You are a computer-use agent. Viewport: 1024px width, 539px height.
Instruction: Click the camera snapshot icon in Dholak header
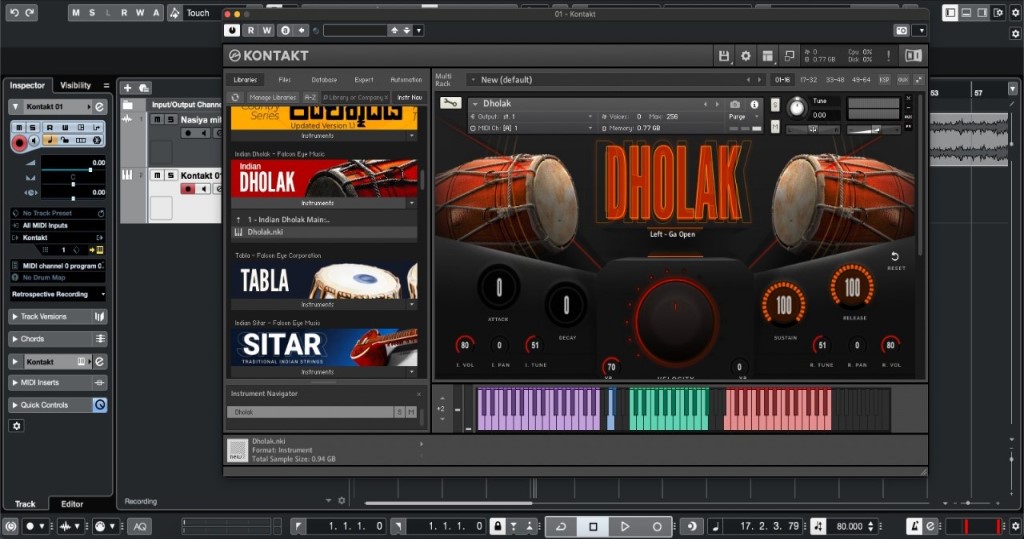click(735, 104)
